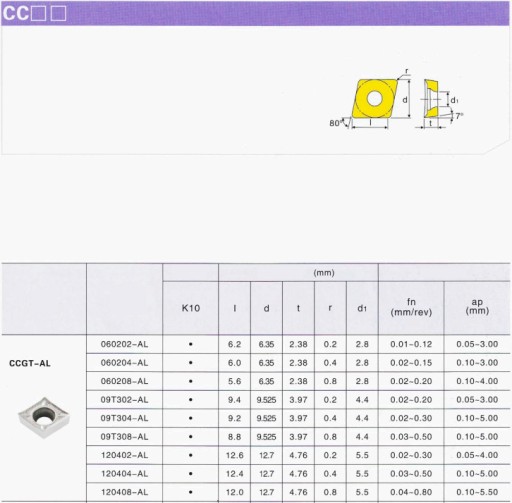Select the 09T302-AL row label
Screen dimensions: 512x503
tap(124, 400)
